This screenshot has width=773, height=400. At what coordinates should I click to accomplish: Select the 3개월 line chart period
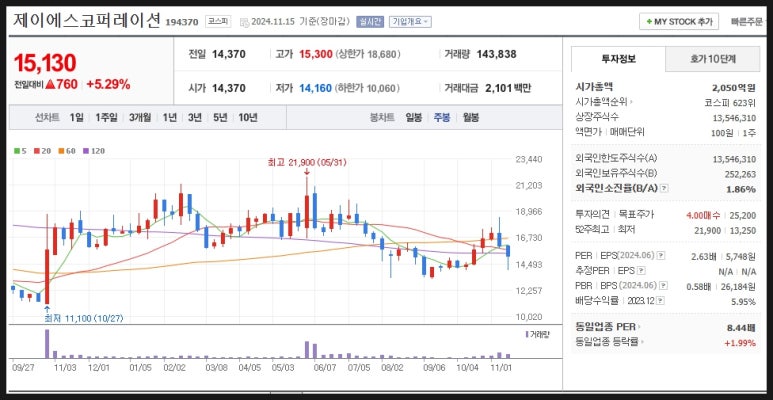pyautogui.click(x=140, y=117)
